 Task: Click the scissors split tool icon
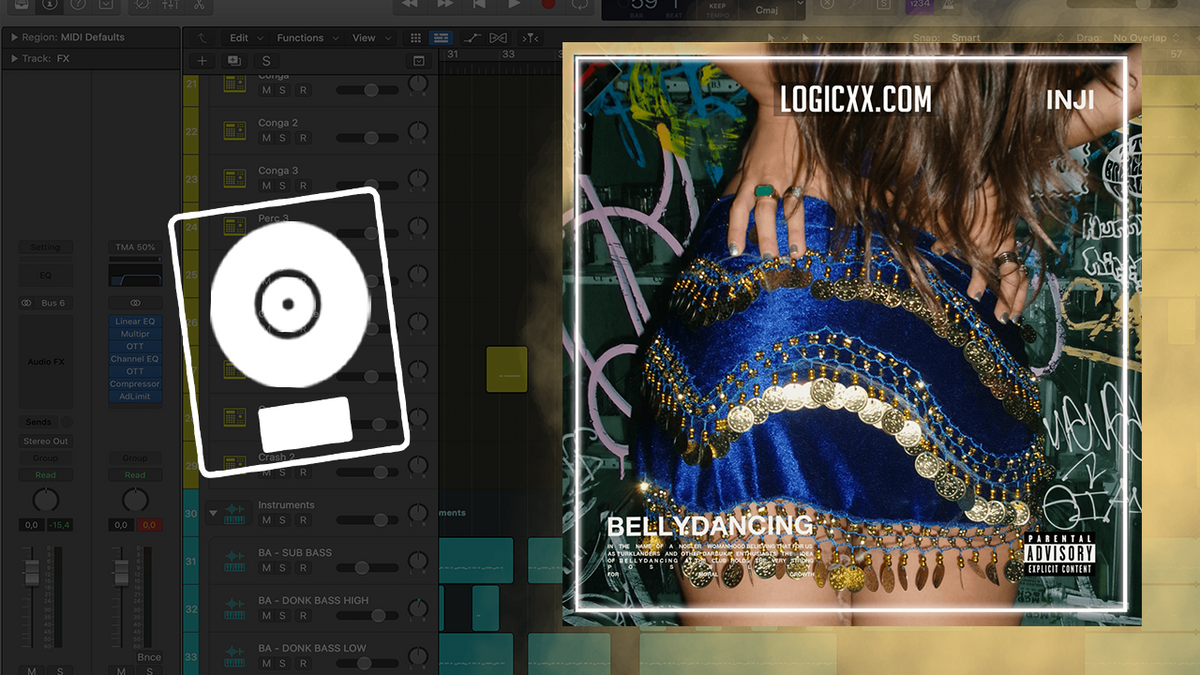[199, 8]
